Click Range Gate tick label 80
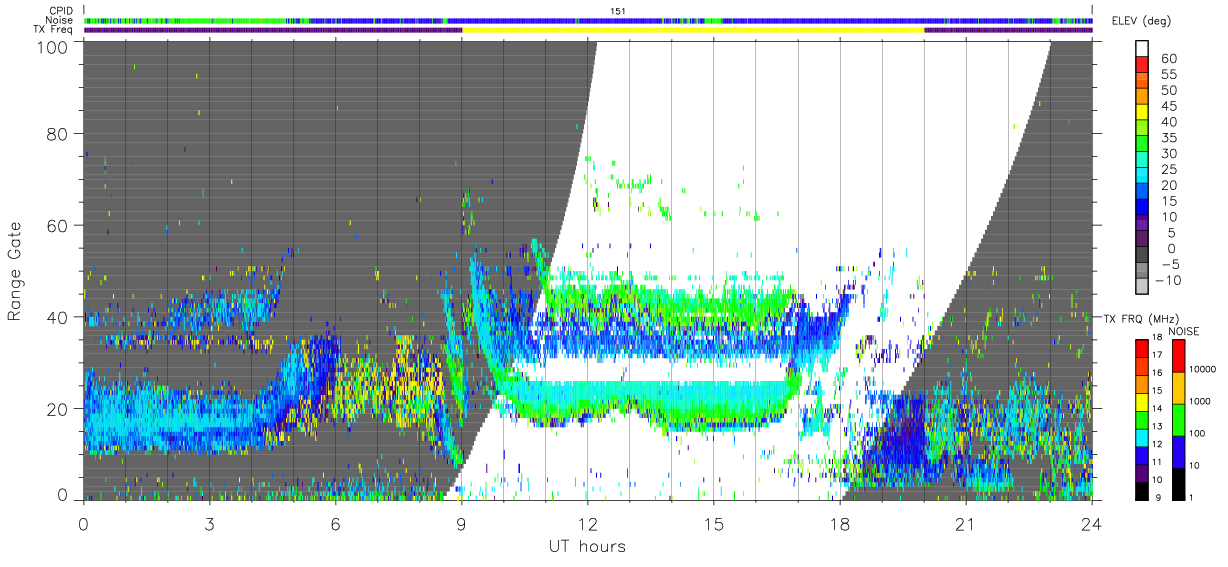 58,133
